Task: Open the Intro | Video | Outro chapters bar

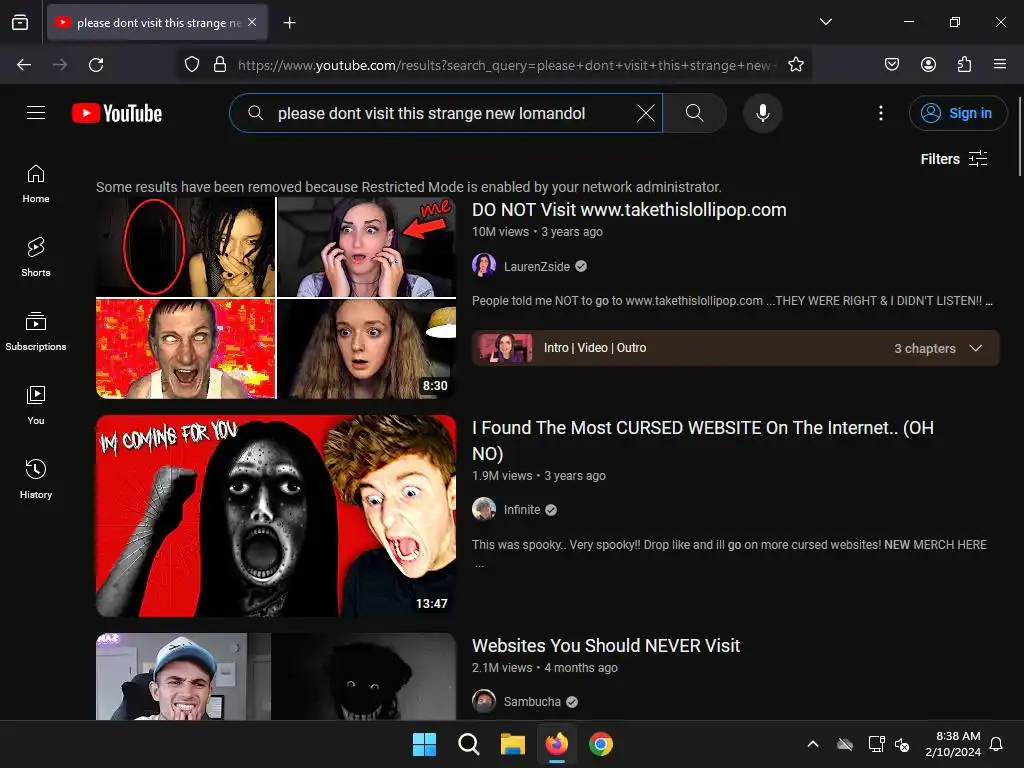Action: click(735, 348)
